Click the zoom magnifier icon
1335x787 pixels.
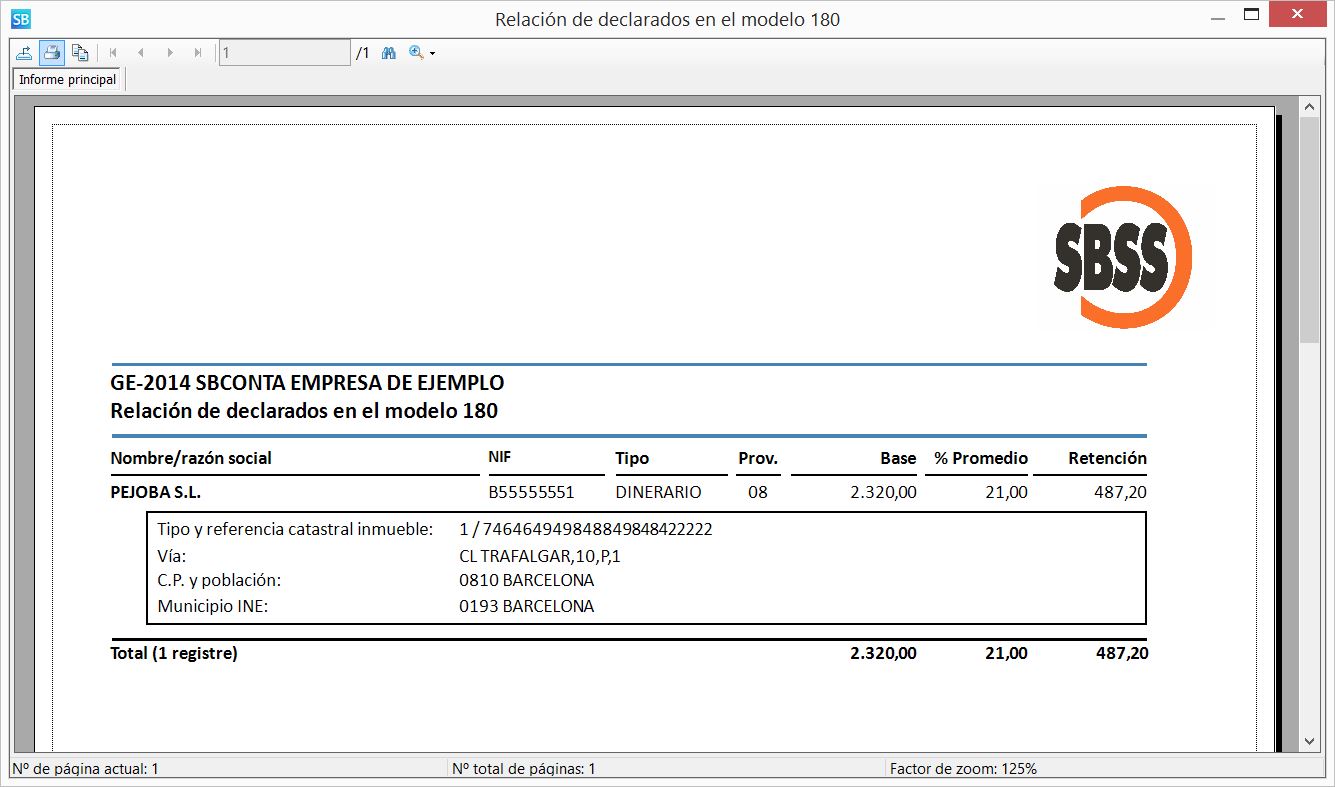[x=416, y=52]
